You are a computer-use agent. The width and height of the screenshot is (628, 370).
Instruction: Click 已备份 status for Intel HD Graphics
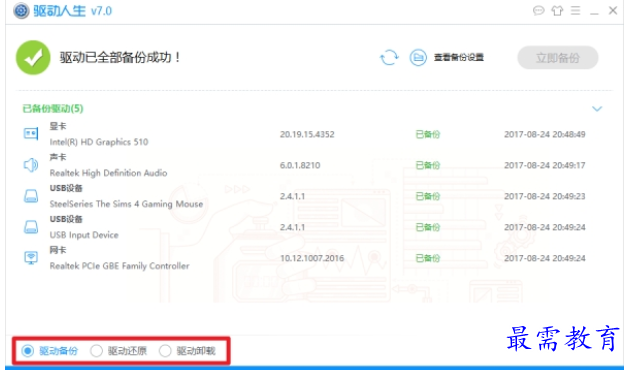coord(428,134)
